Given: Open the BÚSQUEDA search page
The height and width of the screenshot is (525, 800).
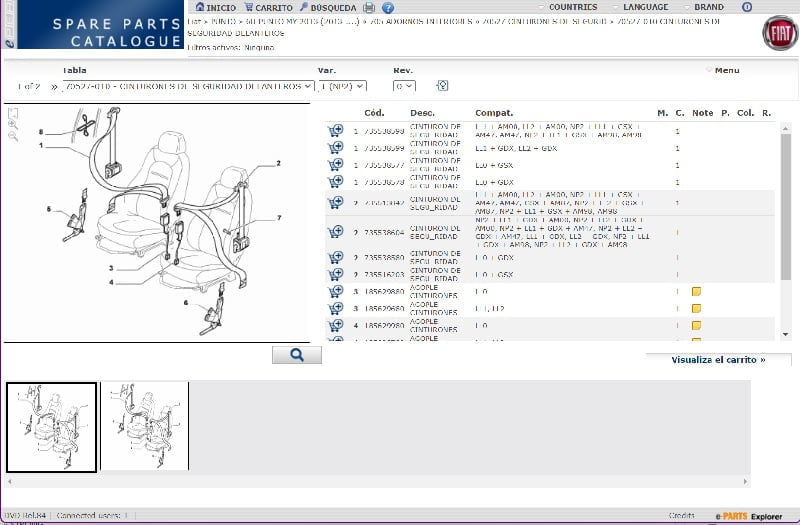Looking at the screenshot, I should tap(328, 7).
